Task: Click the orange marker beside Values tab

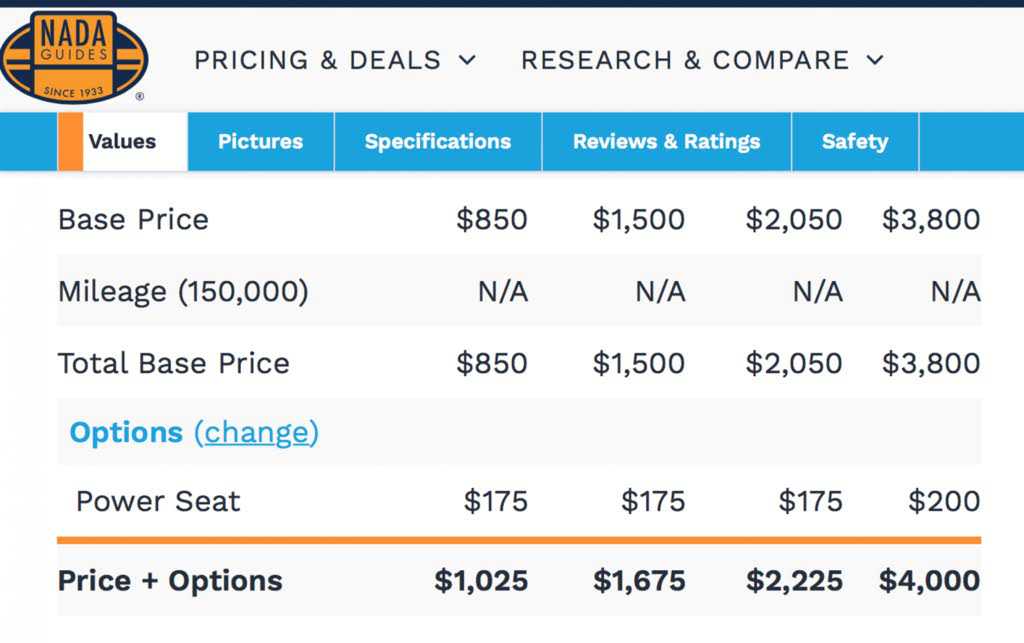Action: click(70, 141)
